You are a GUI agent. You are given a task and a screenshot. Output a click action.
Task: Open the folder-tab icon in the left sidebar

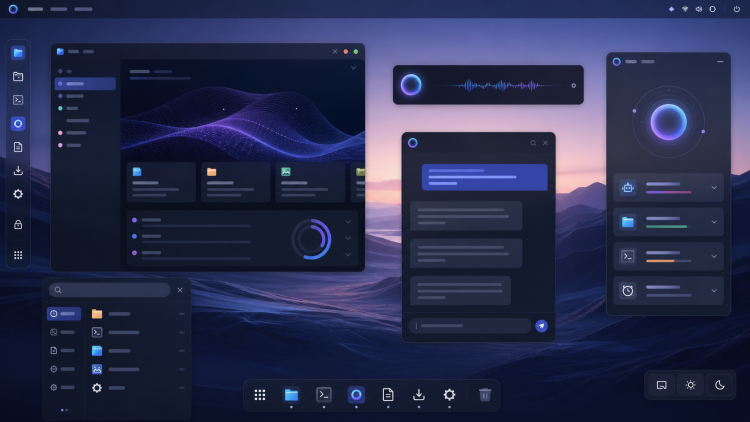pos(18,77)
